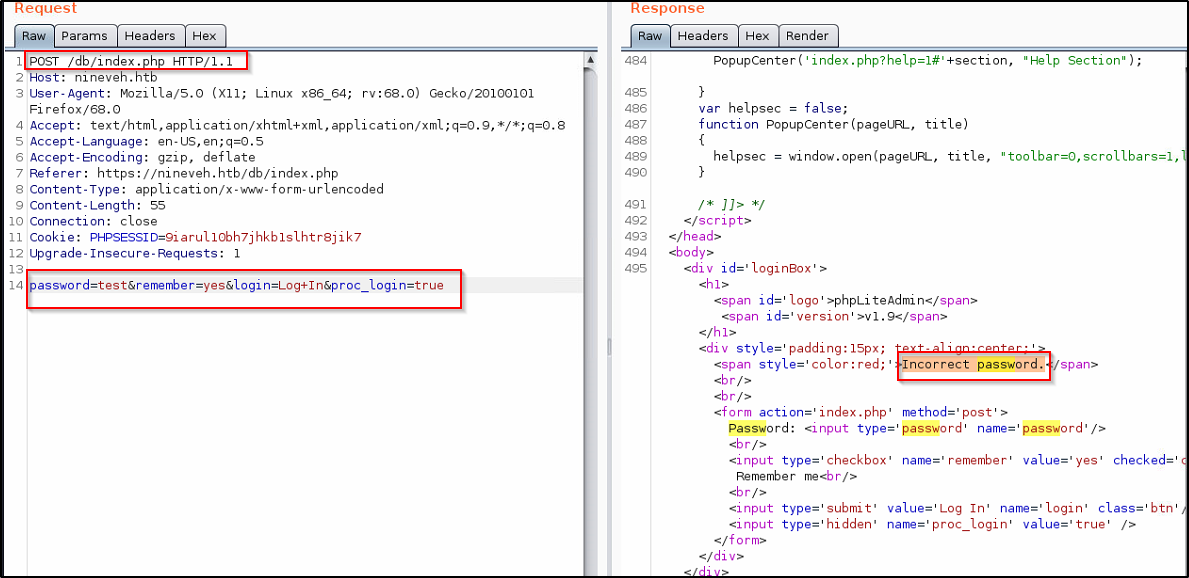Click the function PopupCenter(pageURL, title) line
This screenshot has width=1189, height=578.
834,124
